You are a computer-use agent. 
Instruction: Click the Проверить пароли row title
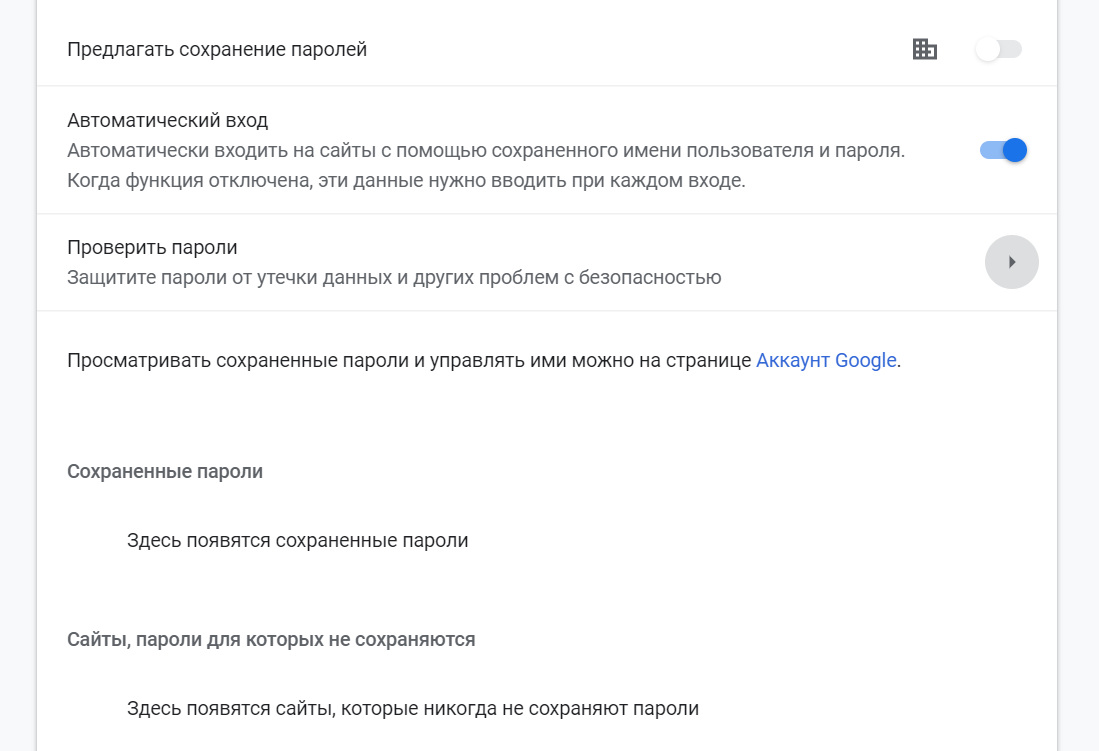(152, 247)
